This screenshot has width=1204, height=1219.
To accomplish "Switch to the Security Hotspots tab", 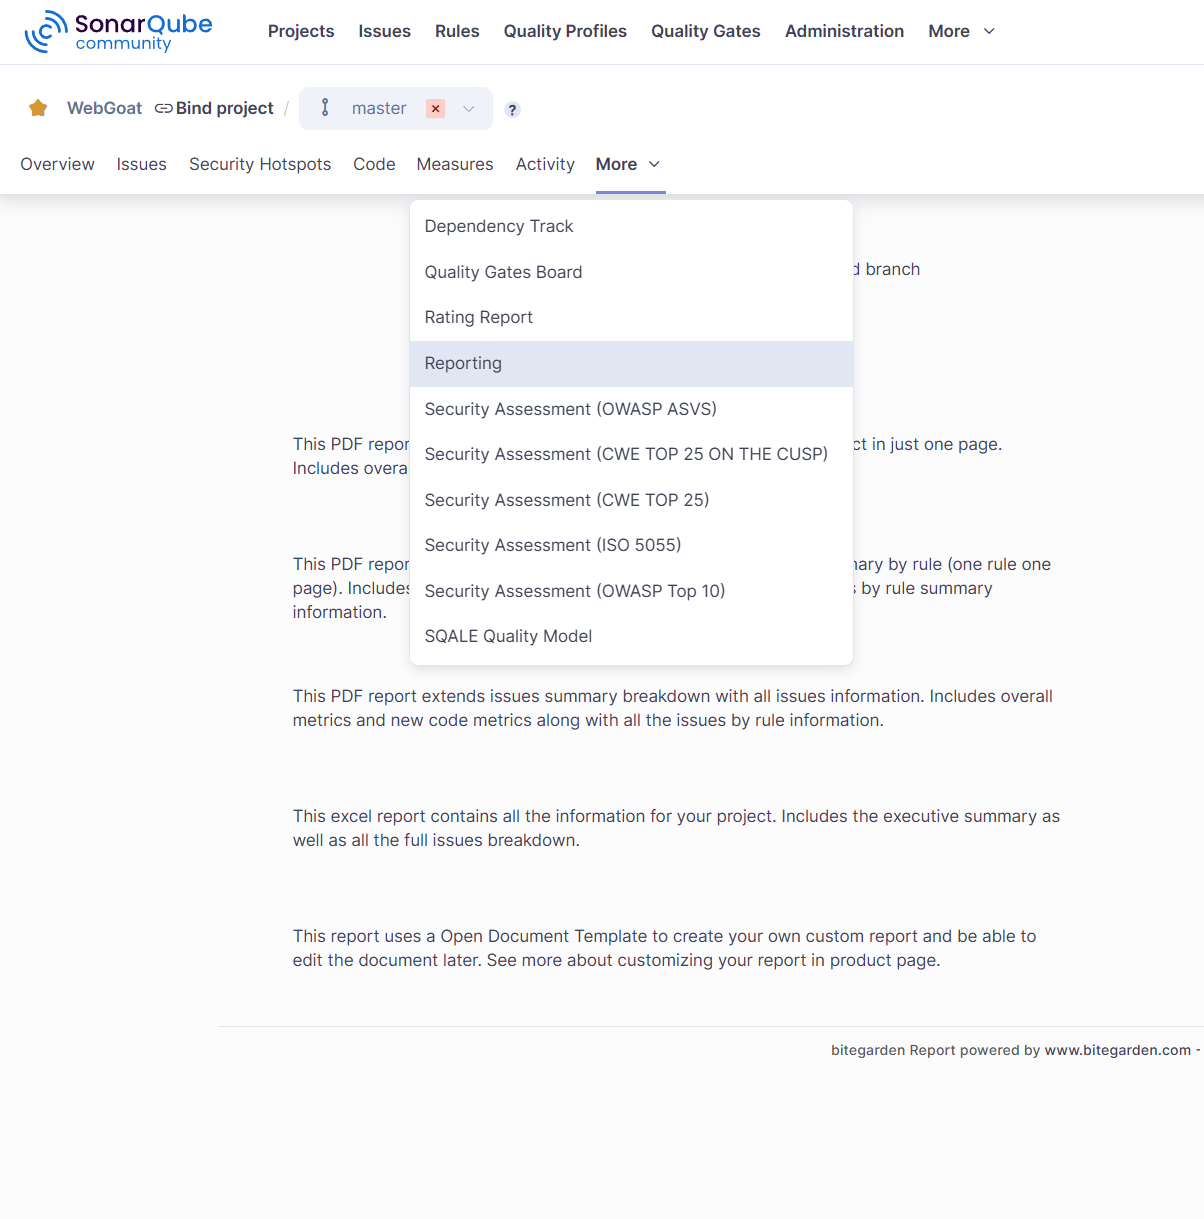I will pos(260,164).
